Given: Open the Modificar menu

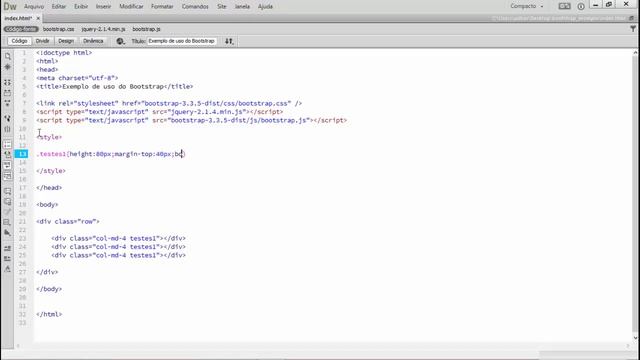Looking at the screenshot, I should pyautogui.click(x=131, y=7).
